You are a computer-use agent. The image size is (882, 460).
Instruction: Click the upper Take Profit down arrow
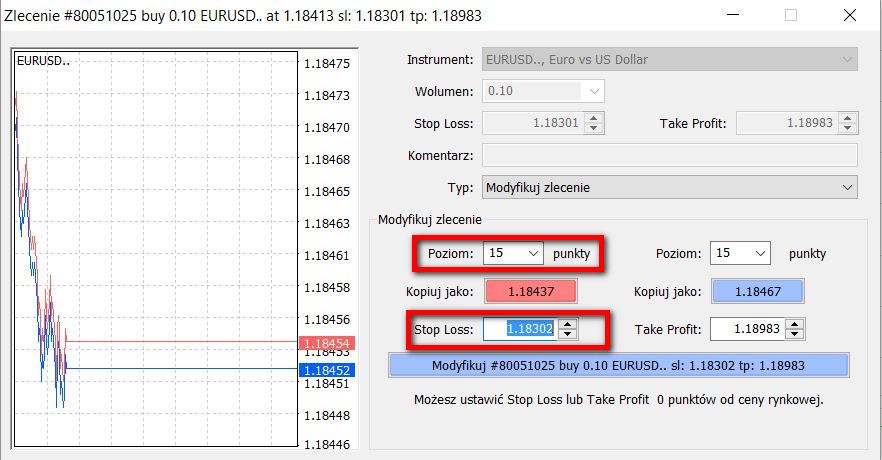point(848,128)
